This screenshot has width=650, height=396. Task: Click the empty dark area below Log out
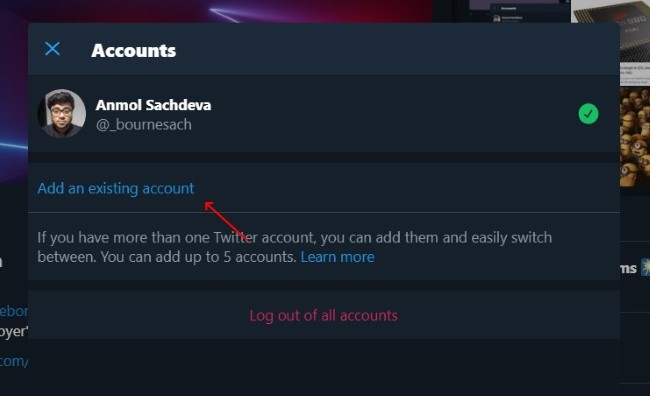point(324,367)
